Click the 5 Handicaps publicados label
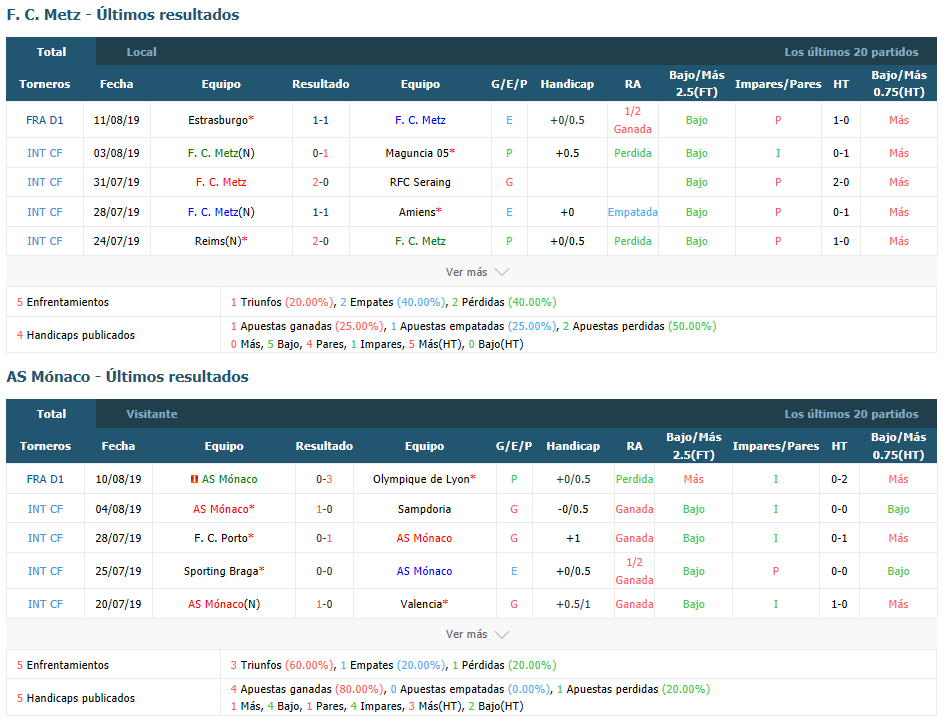This screenshot has height=723, width=950. [x=76, y=698]
